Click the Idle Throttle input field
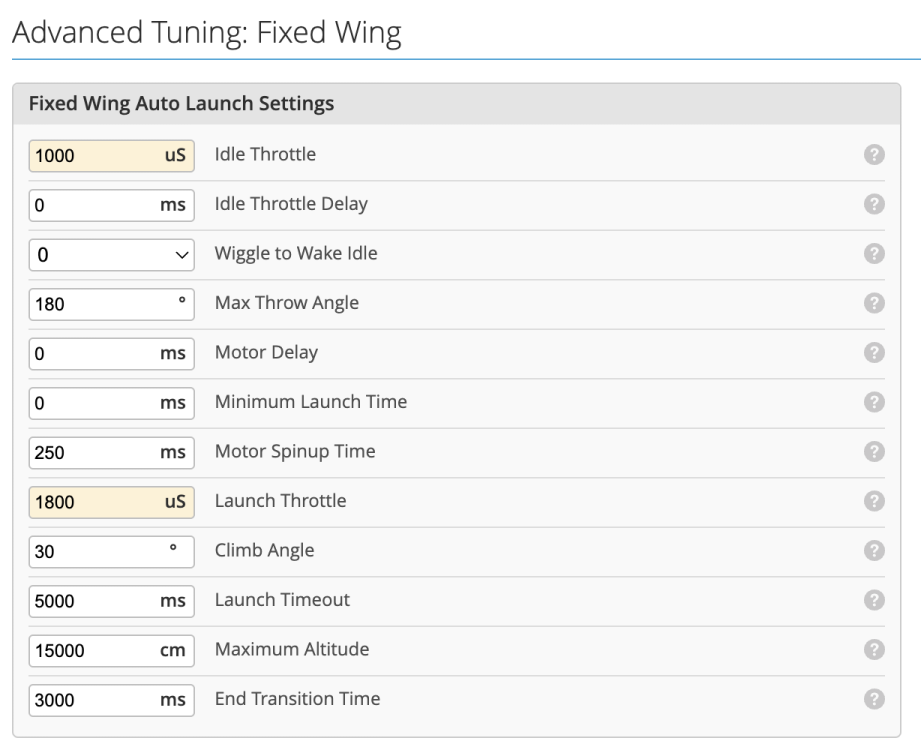Image resolution: width=921 pixels, height=750 pixels. point(95,155)
